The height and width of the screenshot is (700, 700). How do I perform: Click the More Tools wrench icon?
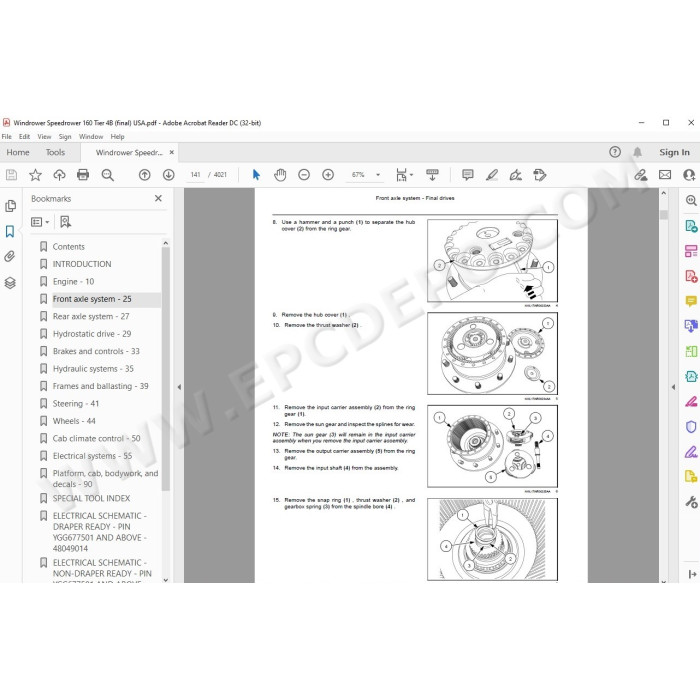(x=691, y=503)
